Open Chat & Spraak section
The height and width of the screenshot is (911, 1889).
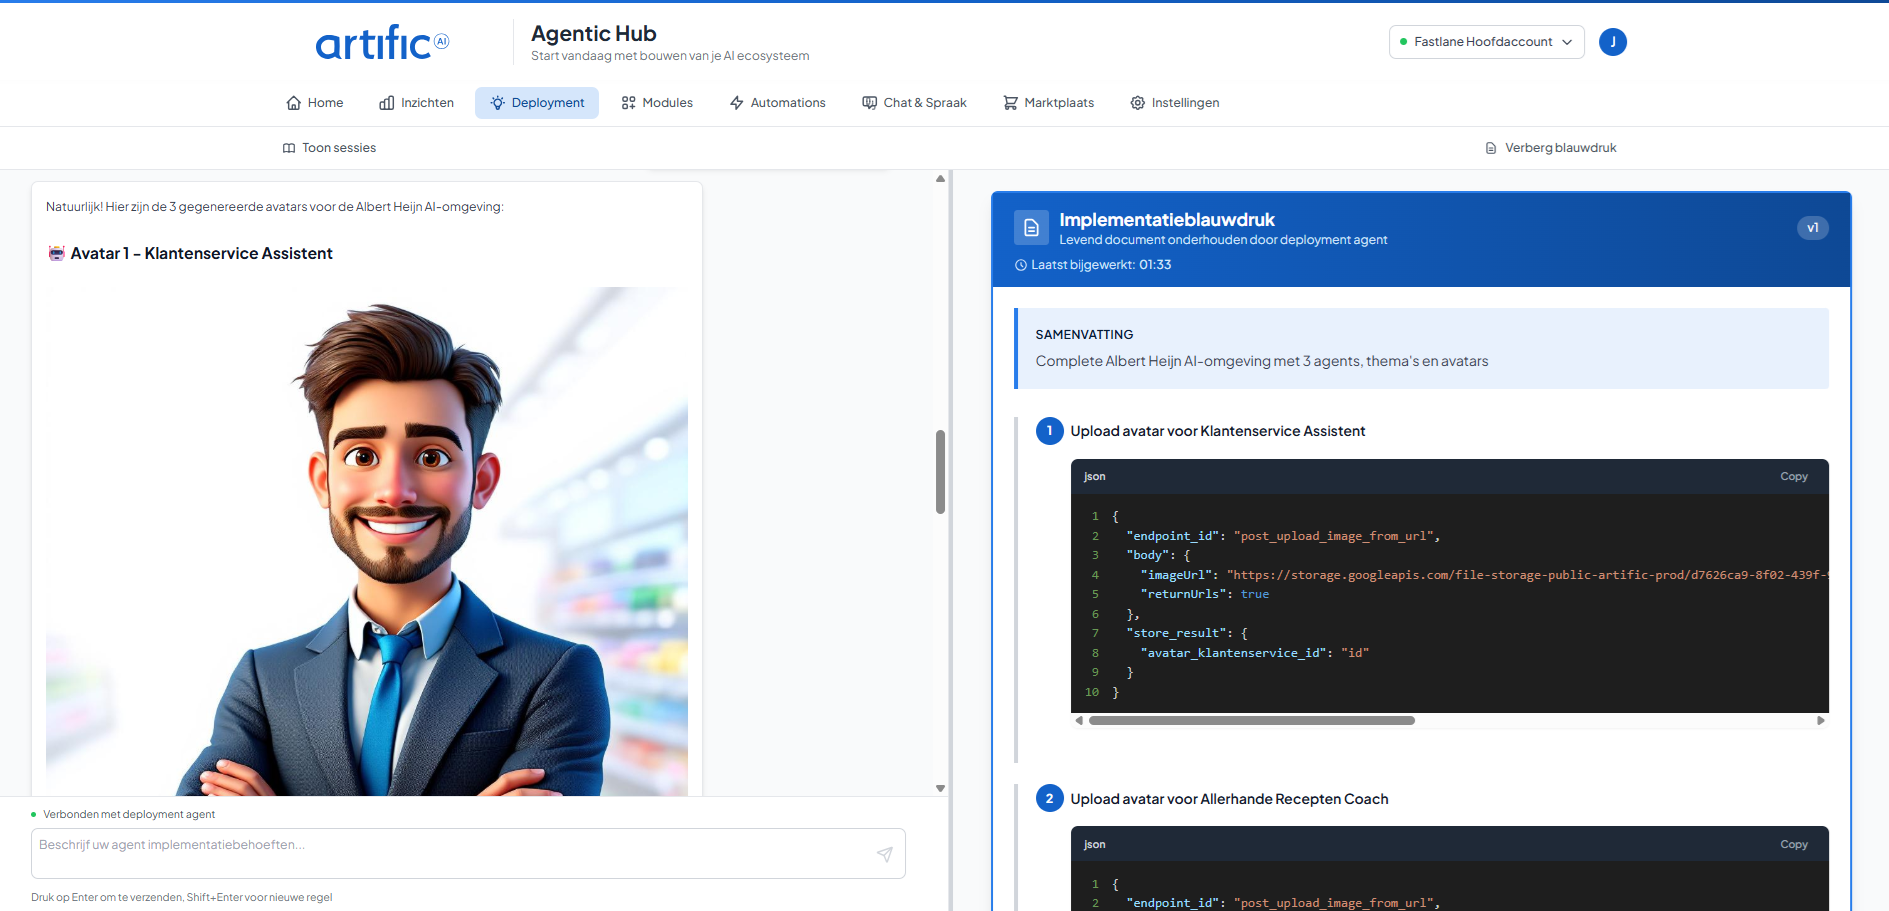[914, 103]
